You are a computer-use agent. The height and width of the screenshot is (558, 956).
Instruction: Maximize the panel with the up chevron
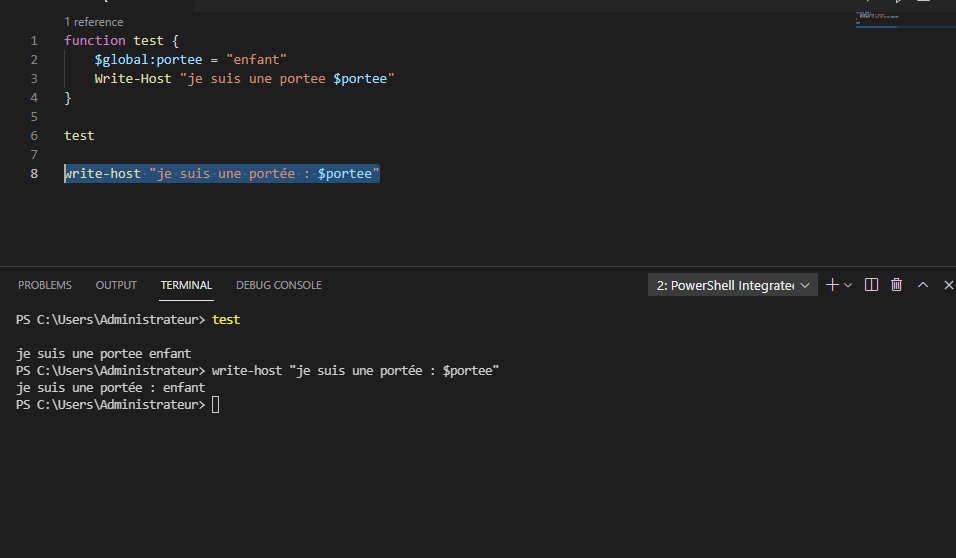tap(923, 285)
